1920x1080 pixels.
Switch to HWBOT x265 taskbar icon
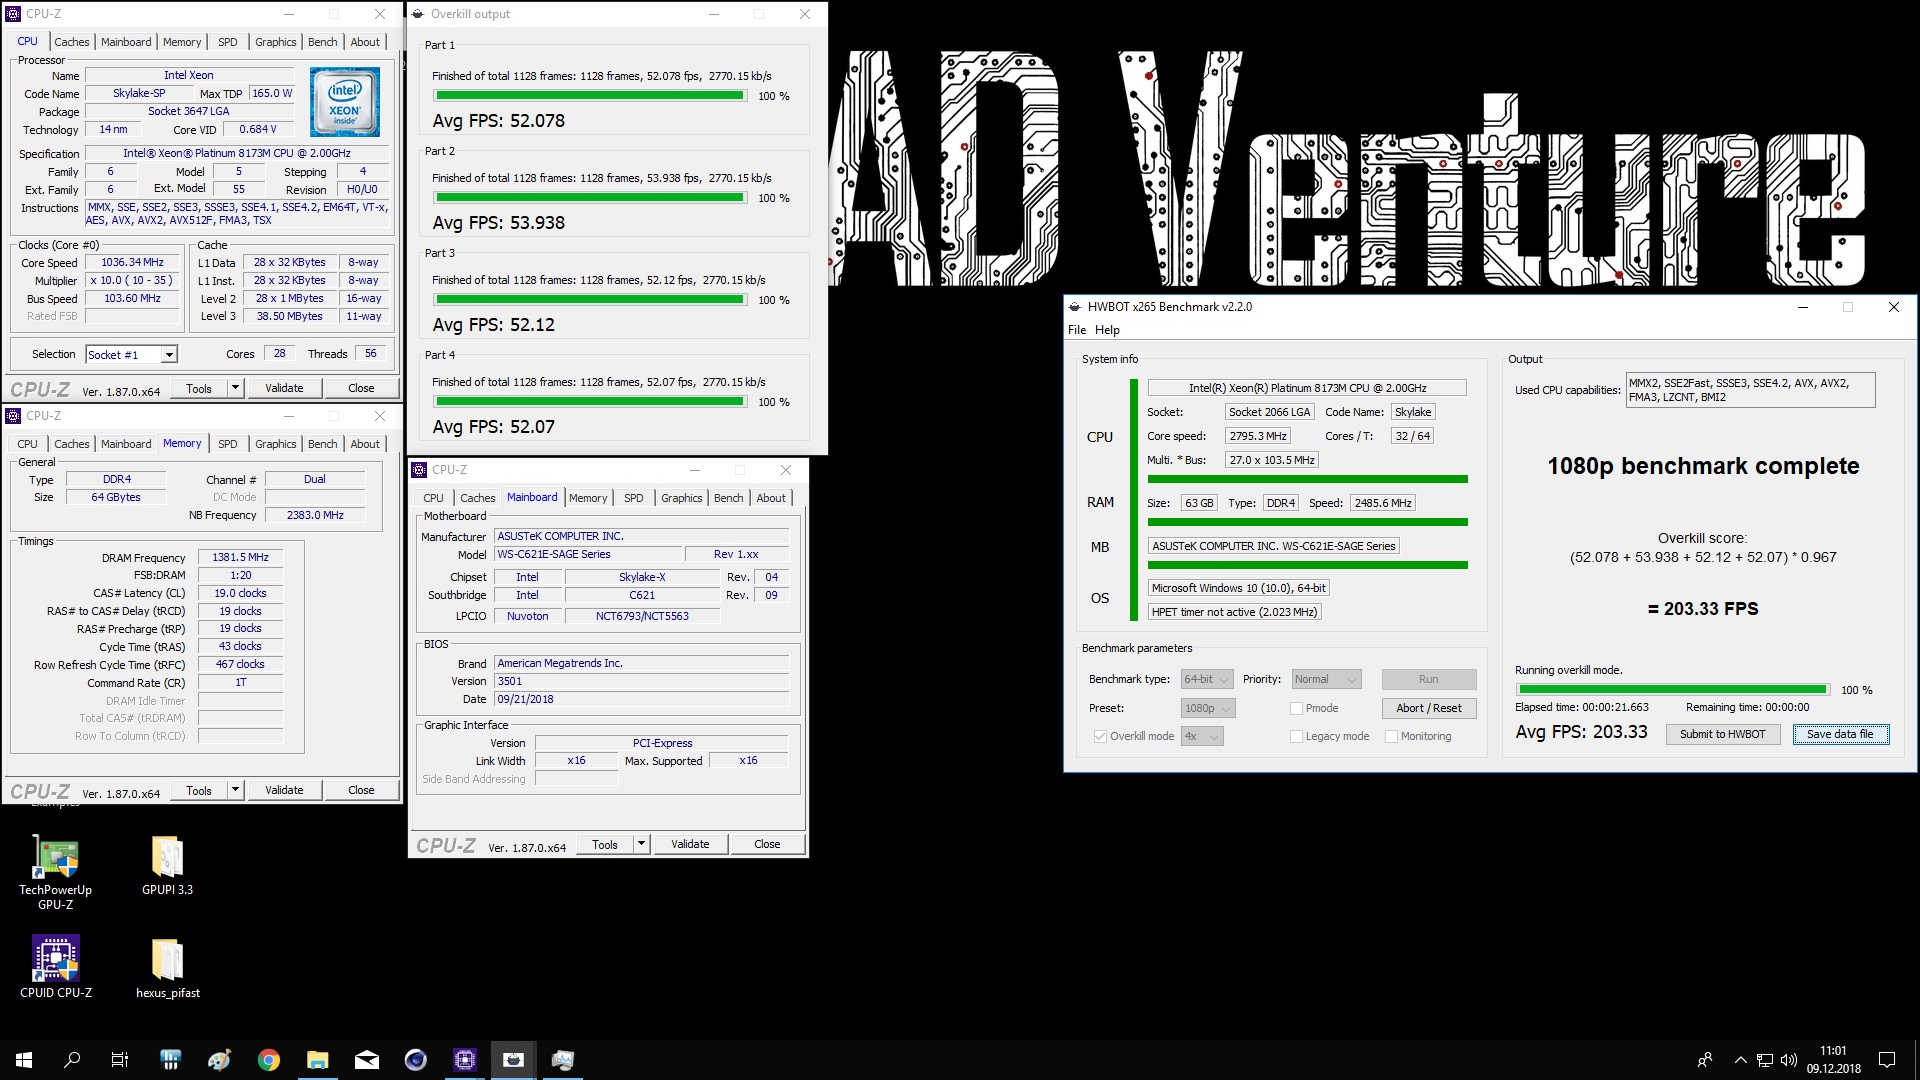click(514, 1060)
